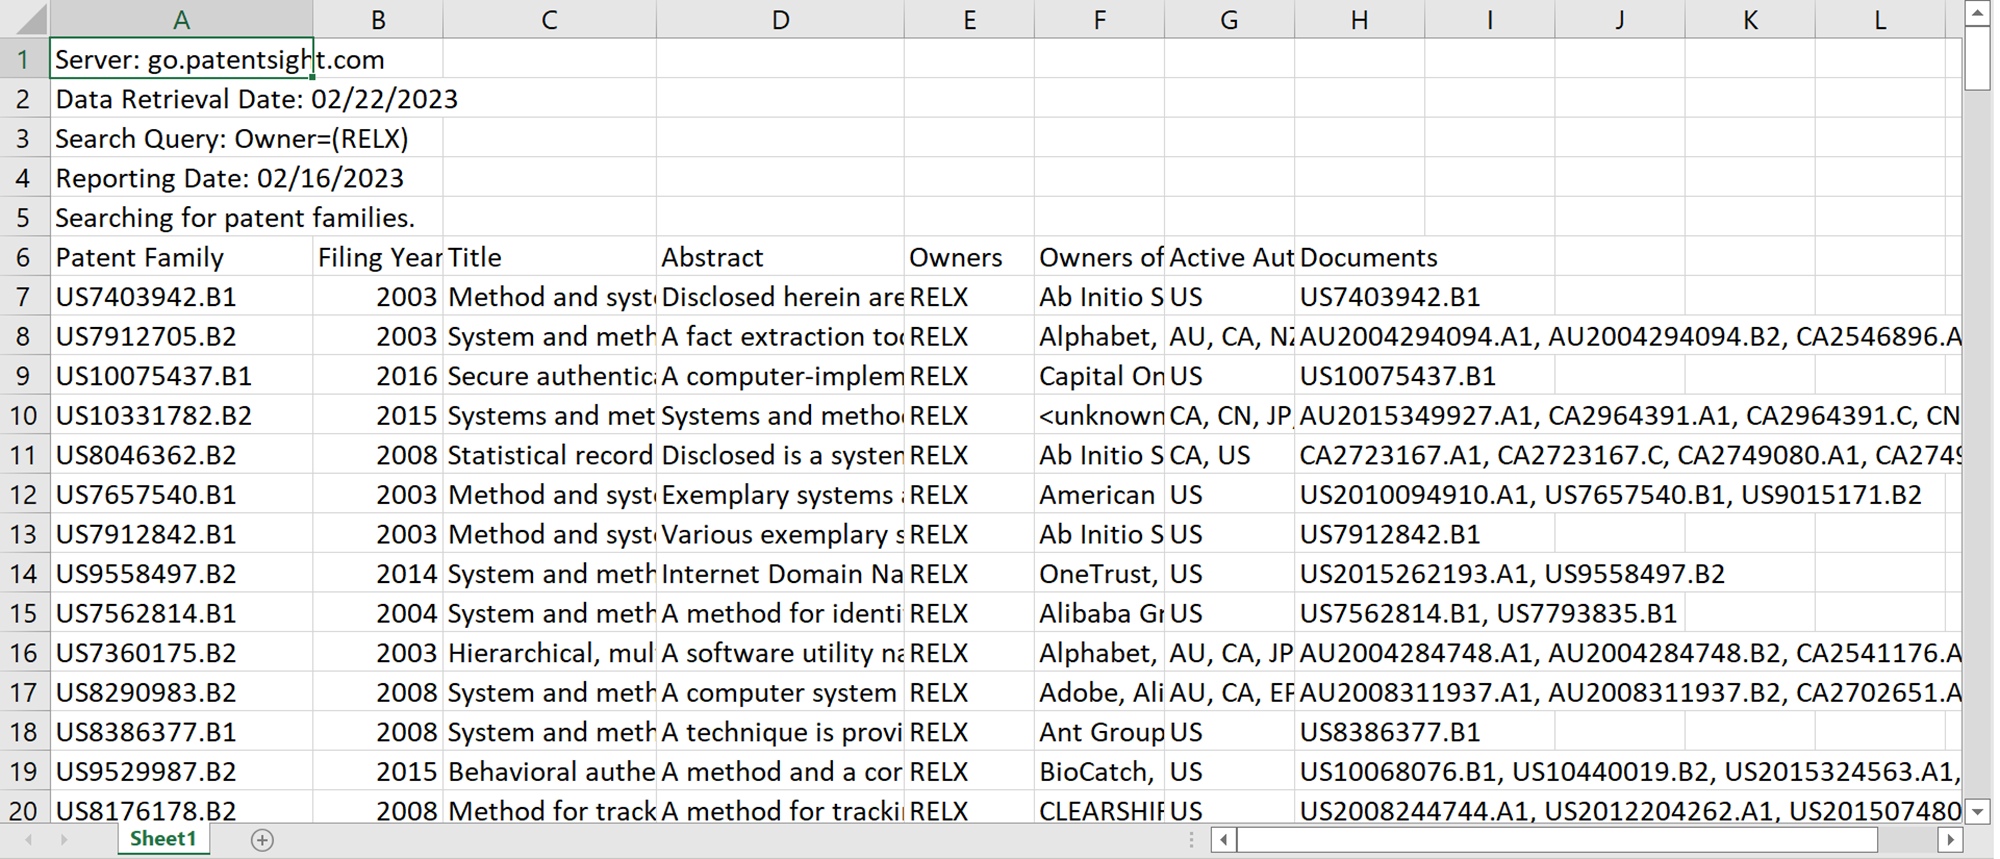2000x859 pixels.
Task: Click the horizontal scrollbar right arrow
Action: (x=1949, y=840)
